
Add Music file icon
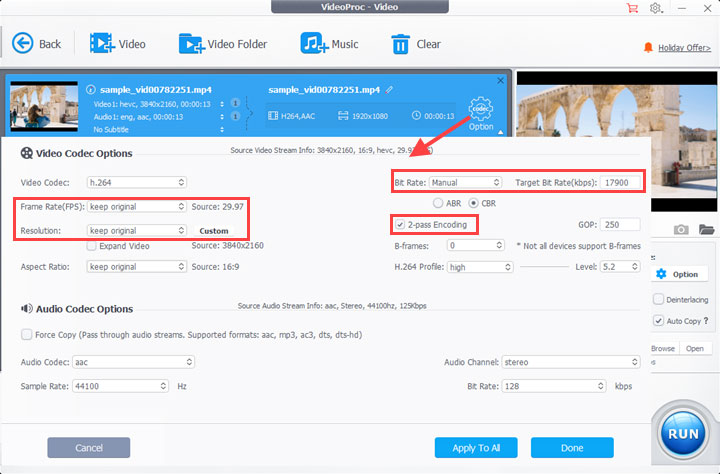pos(315,43)
